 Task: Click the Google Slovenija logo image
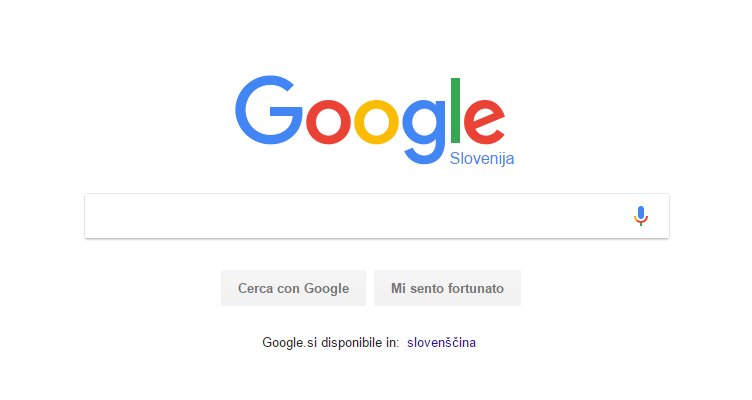coord(375,121)
